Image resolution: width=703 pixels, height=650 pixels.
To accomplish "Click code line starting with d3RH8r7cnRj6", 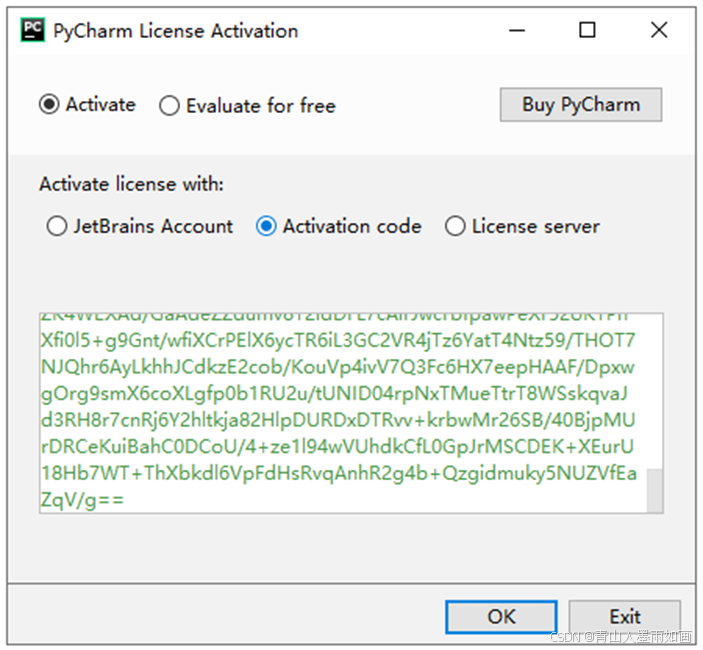I will (338, 420).
